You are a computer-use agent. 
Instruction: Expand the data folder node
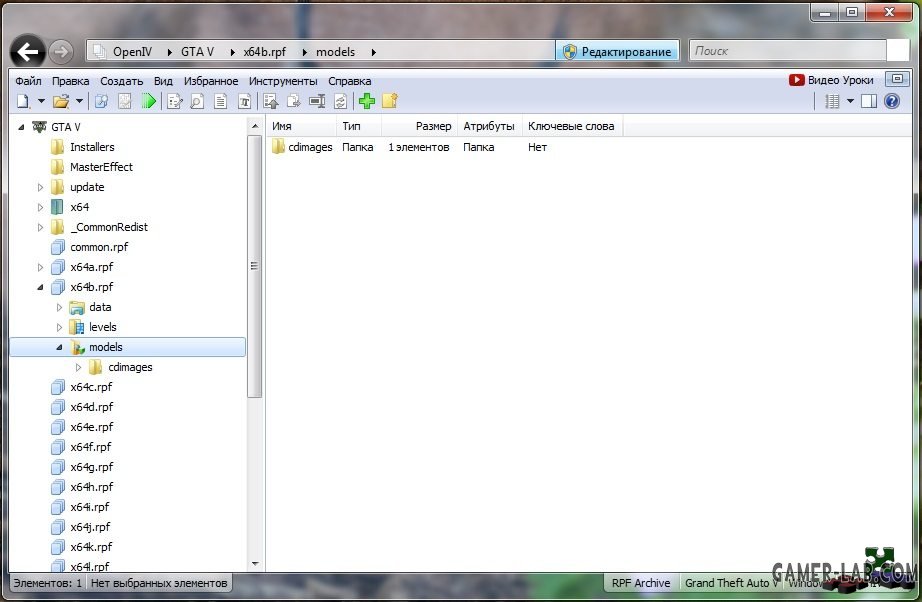click(x=59, y=307)
